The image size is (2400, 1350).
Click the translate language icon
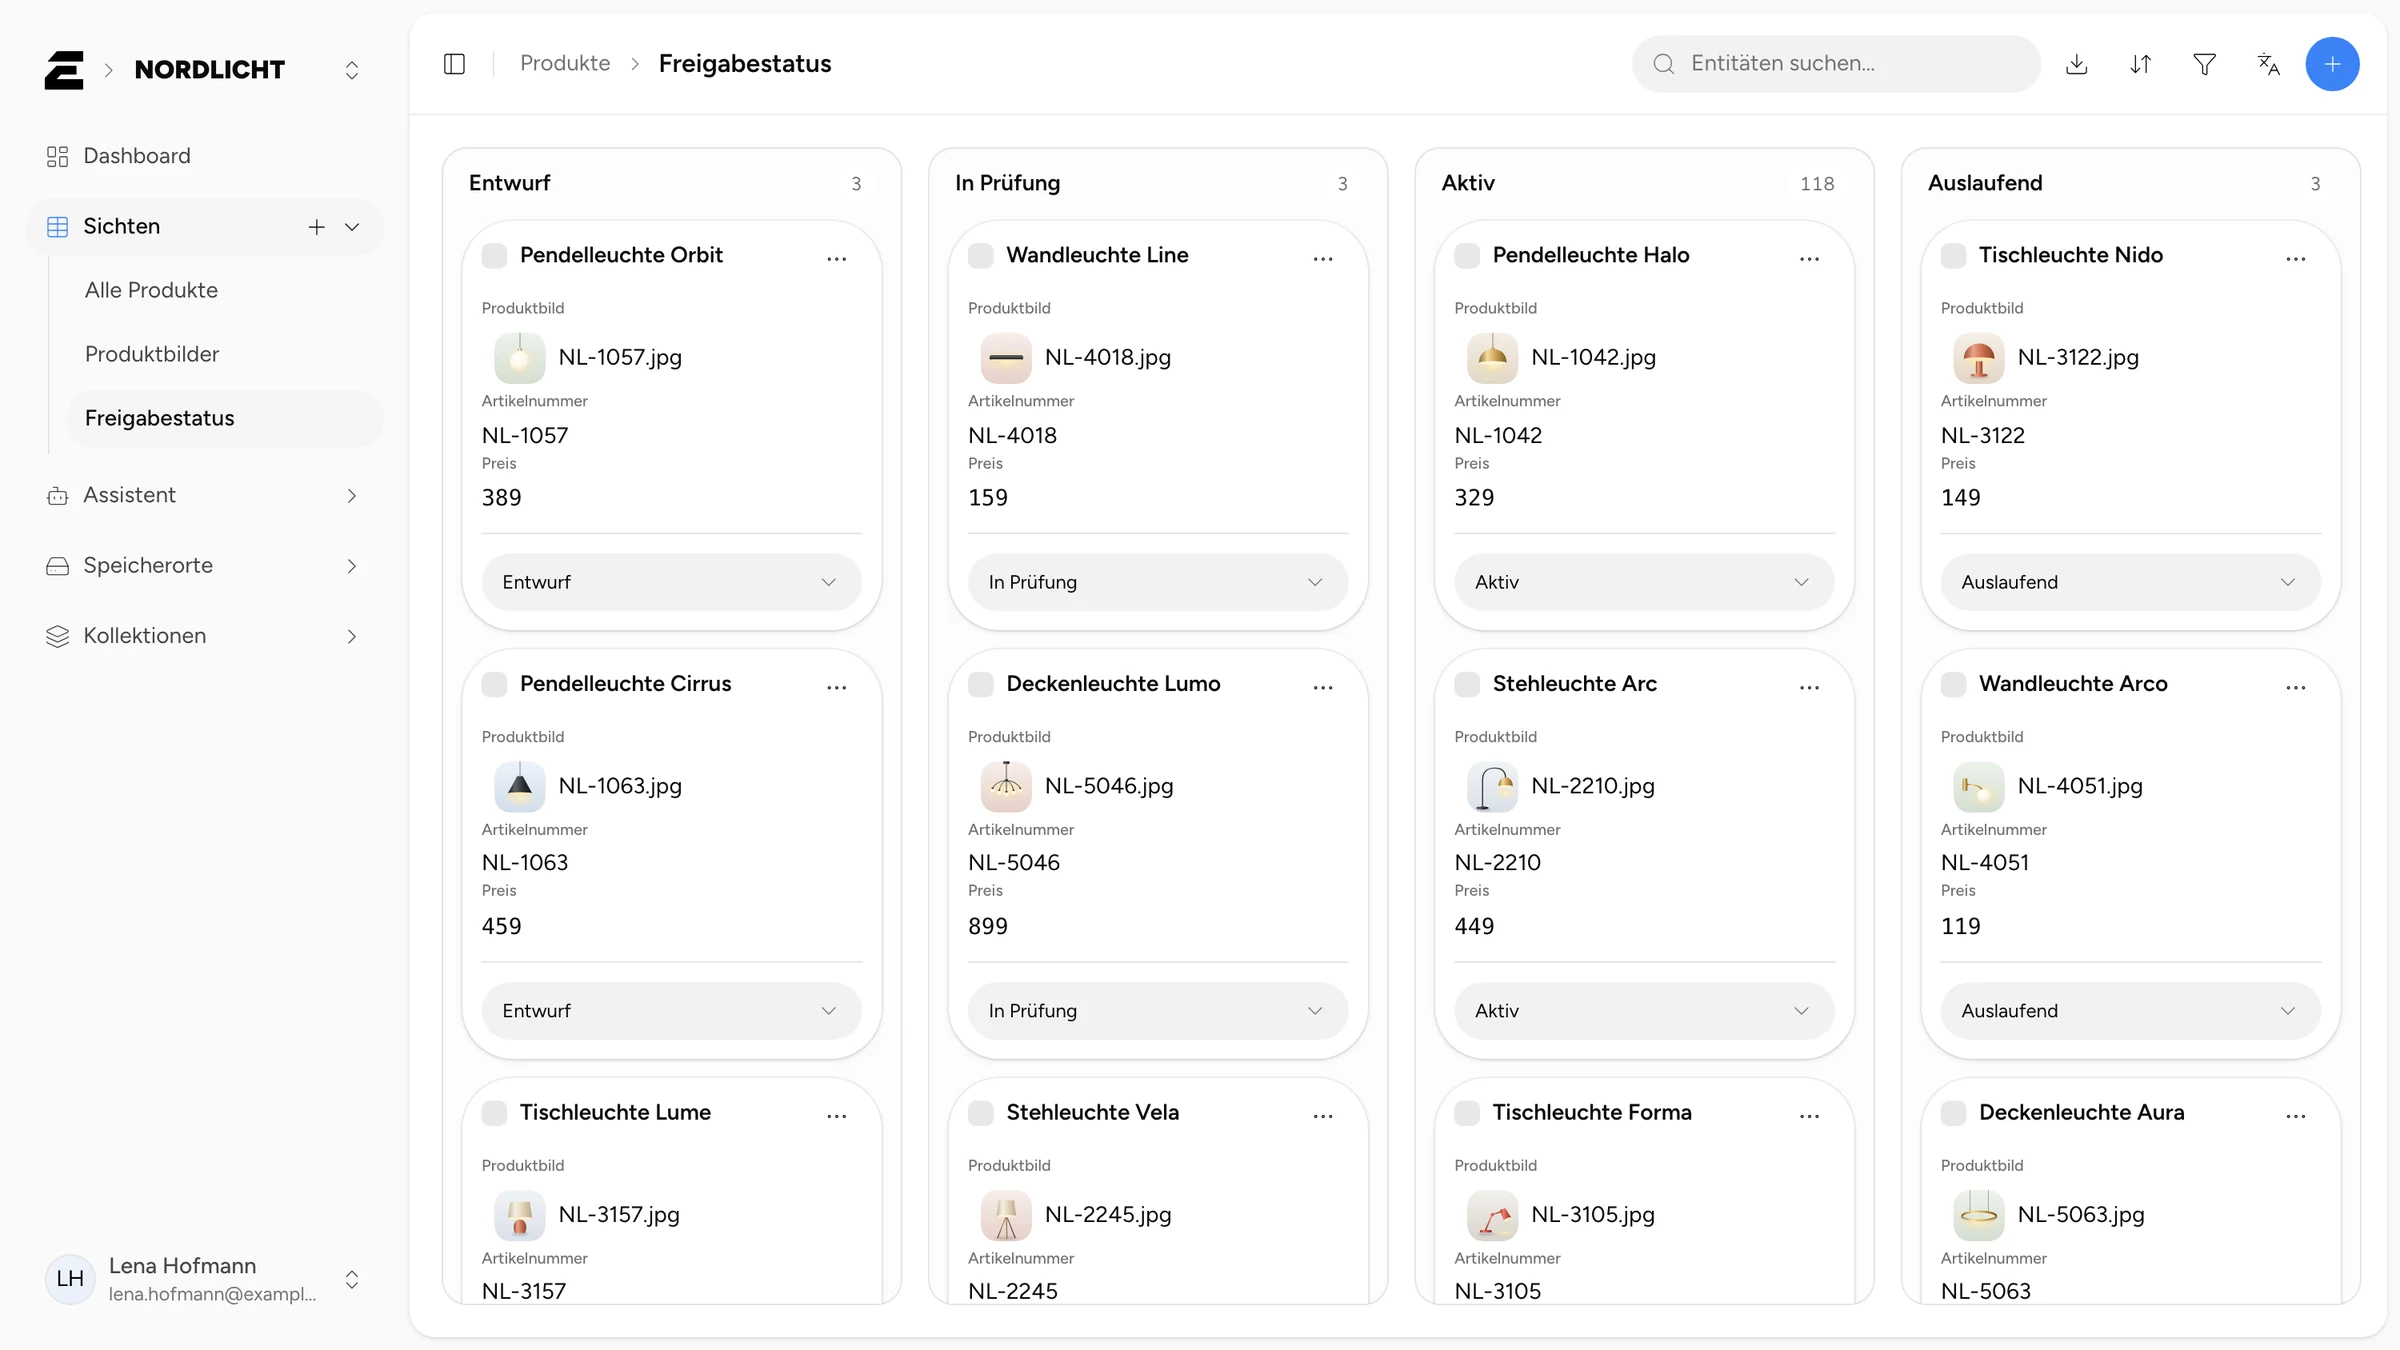pos(2269,64)
